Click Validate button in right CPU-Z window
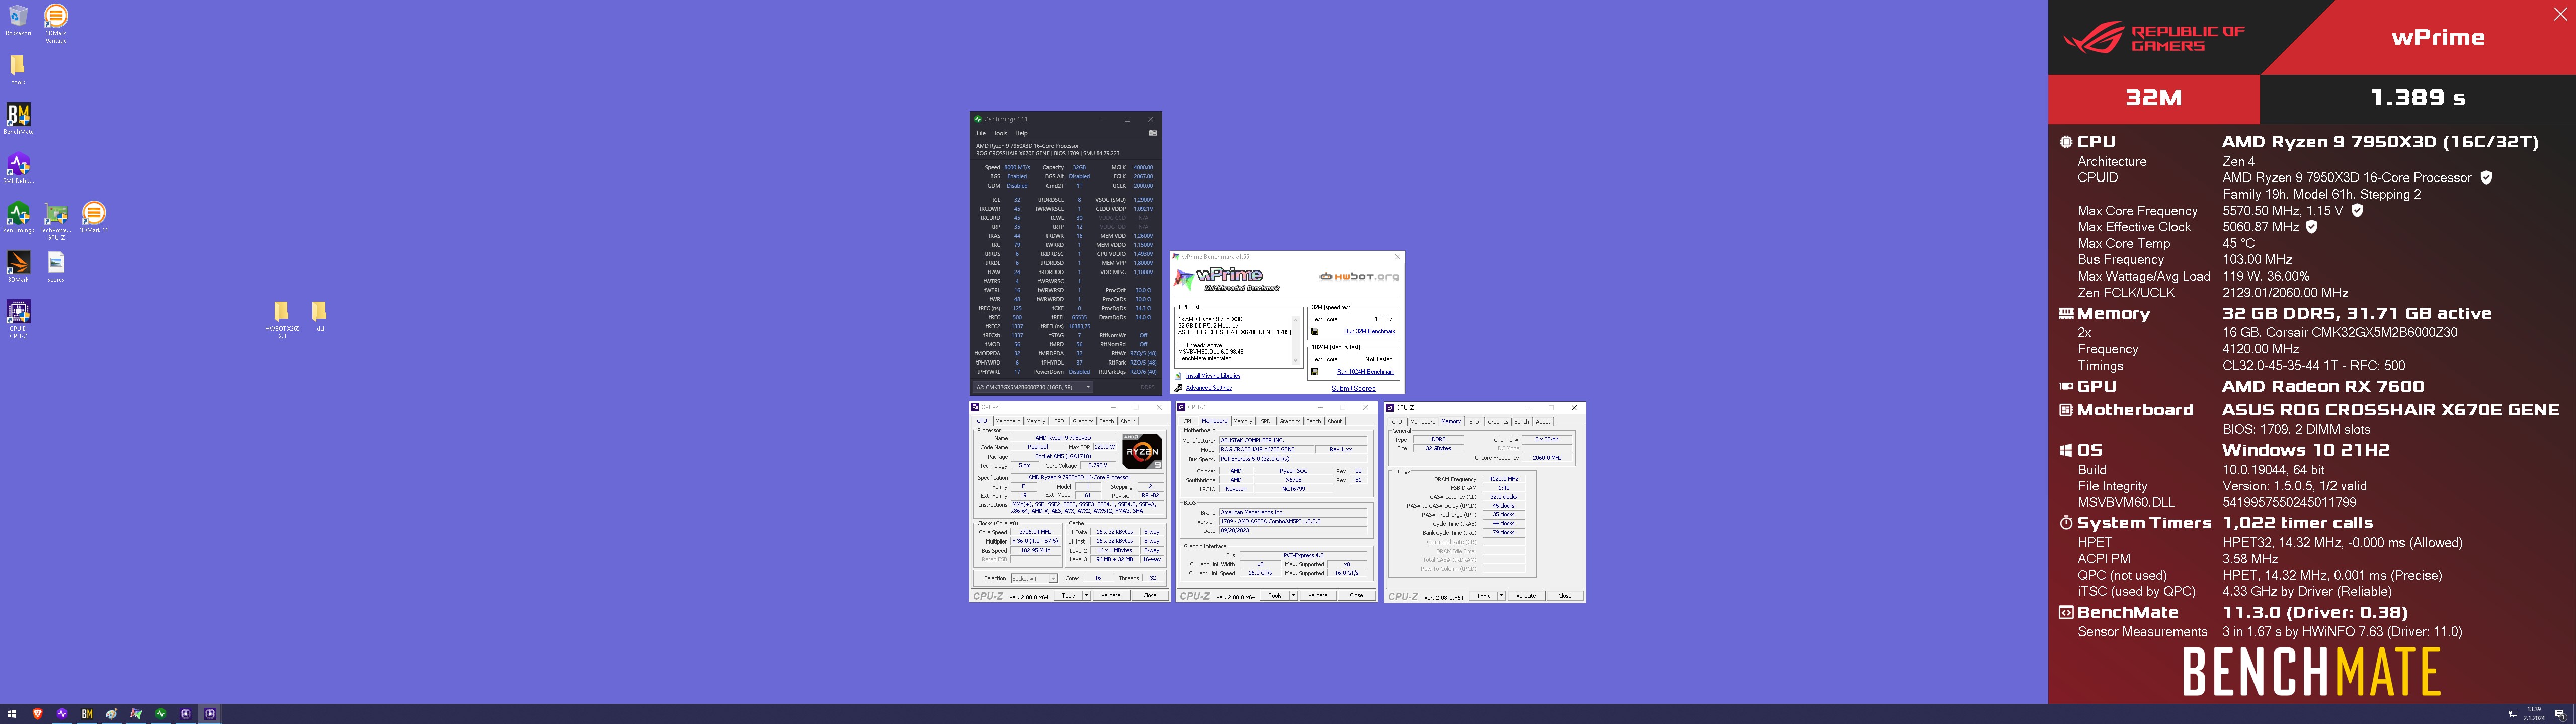2576x724 pixels. coord(1526,595)
